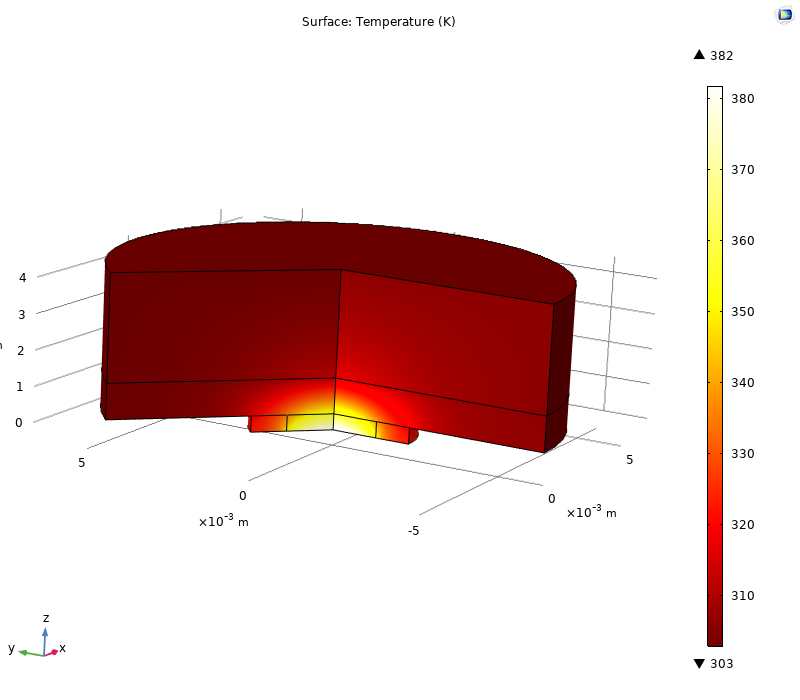Click the x-axis arrow of the orientation triad
800x700 pixels.
pyautogui.click(x=52, y=653)
